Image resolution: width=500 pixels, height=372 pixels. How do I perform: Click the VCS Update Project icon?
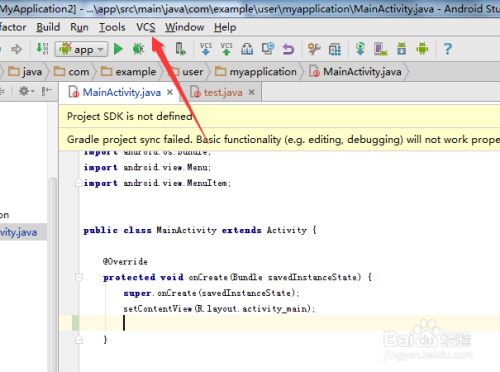(206, 49)
